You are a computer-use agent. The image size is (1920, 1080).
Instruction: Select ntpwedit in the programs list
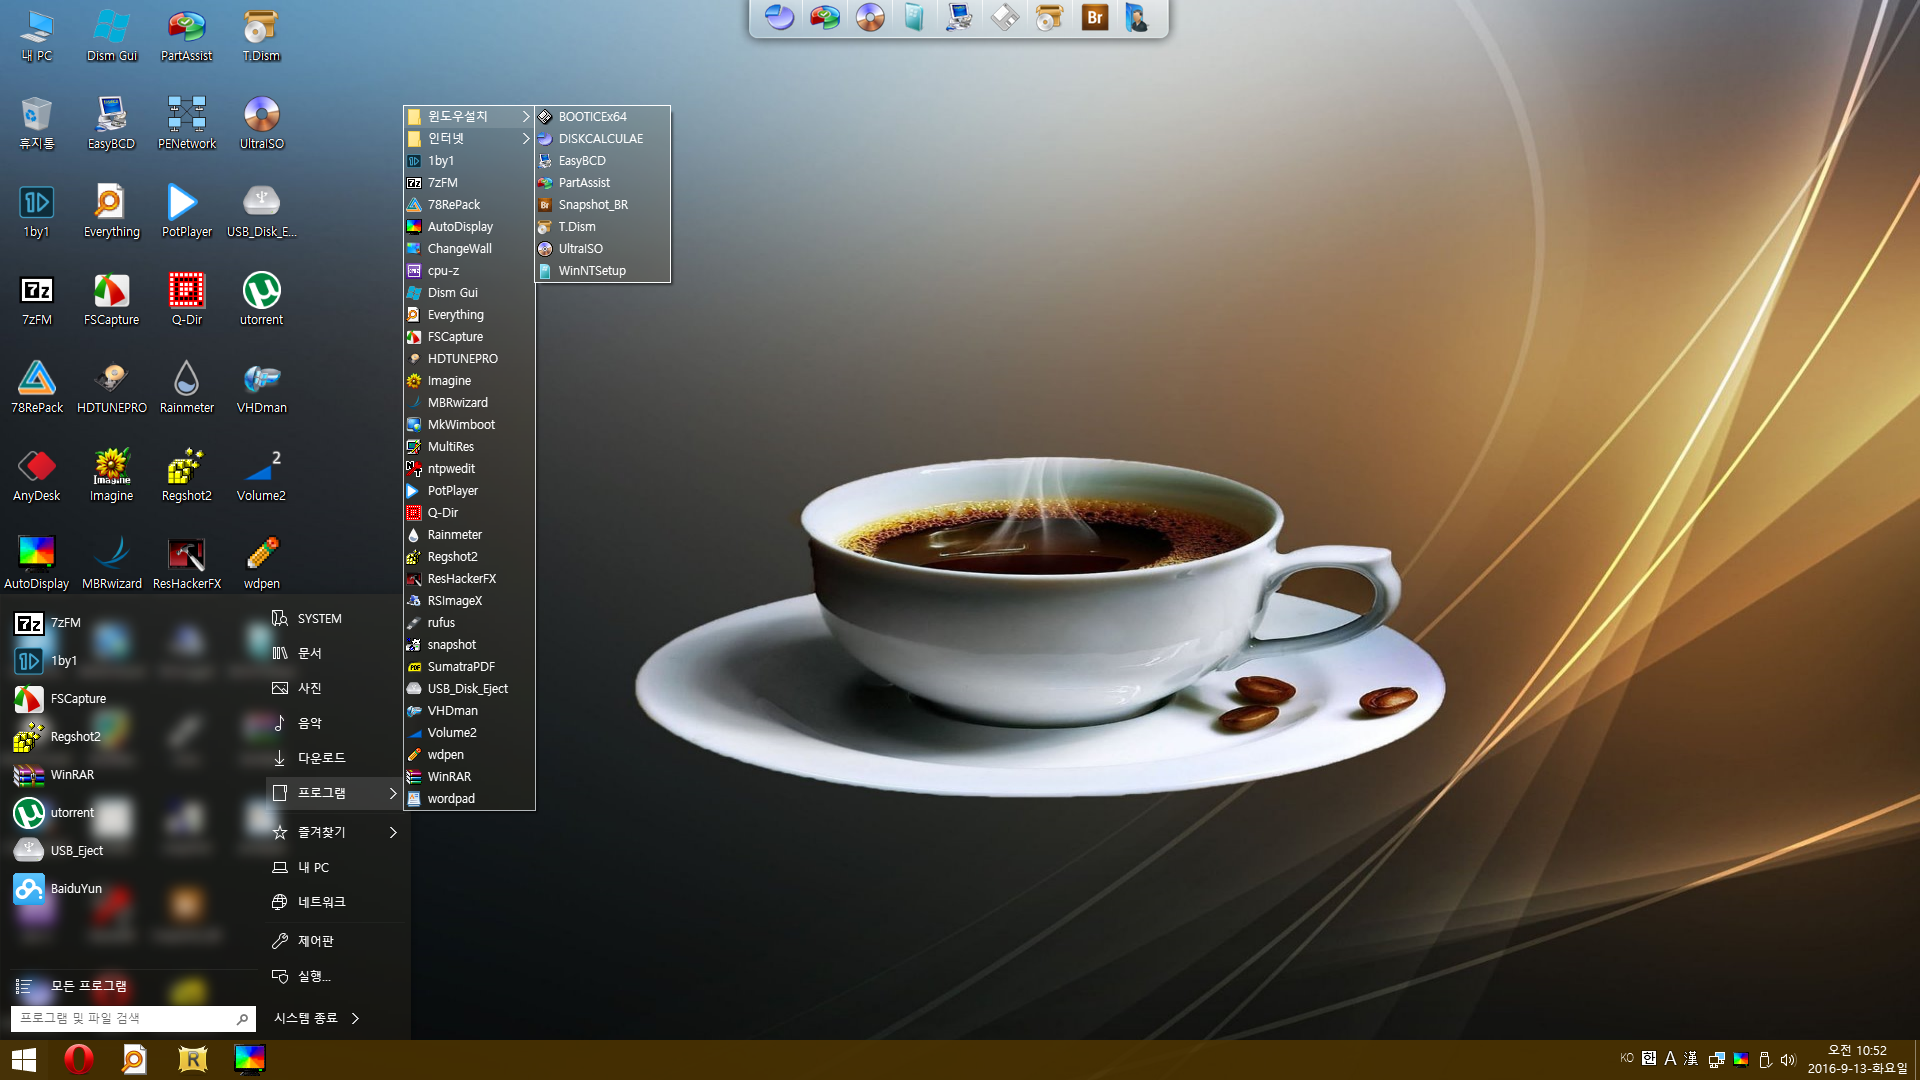[x=468, y=469]
